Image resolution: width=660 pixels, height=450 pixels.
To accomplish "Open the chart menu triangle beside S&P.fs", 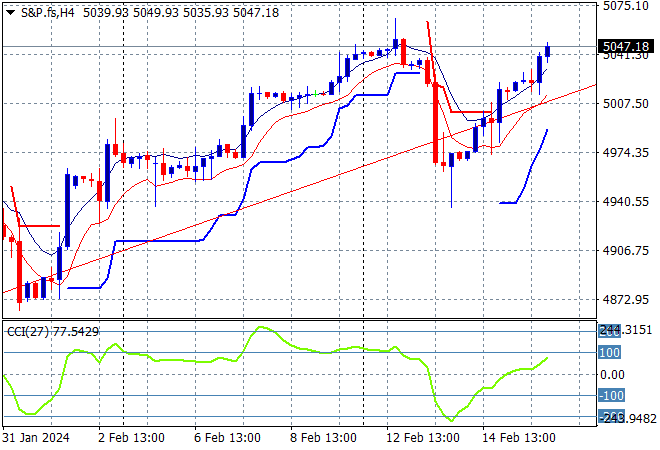I will 11,13.
